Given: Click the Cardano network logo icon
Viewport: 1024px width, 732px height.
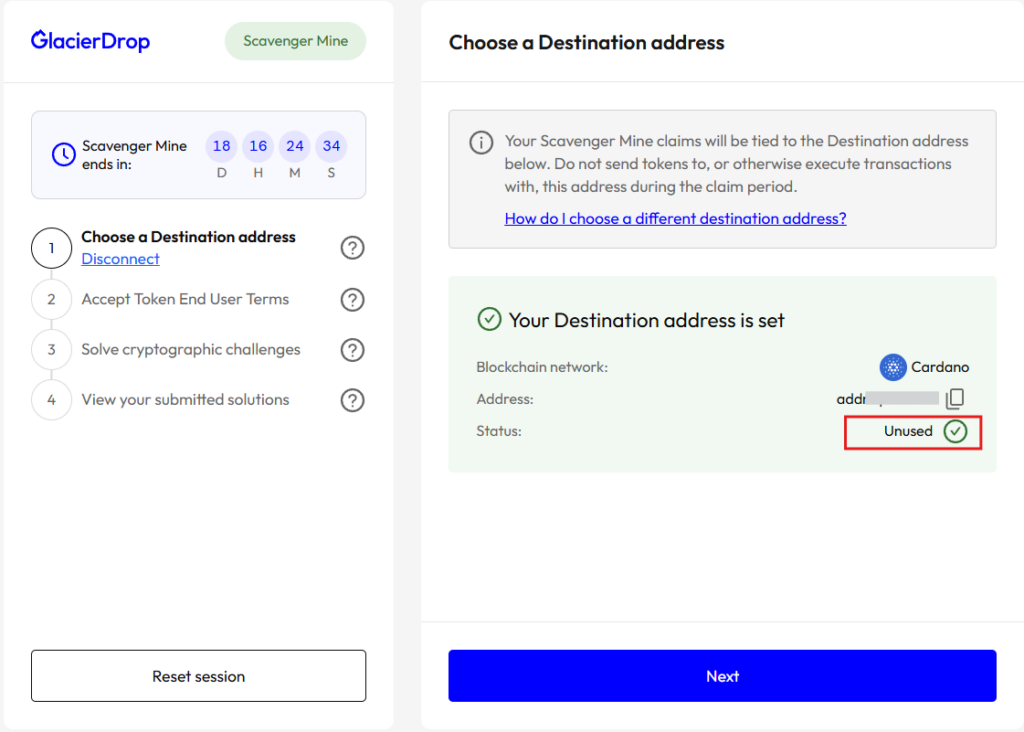Looking at the screenshot, I should click(x=892, y=367).
